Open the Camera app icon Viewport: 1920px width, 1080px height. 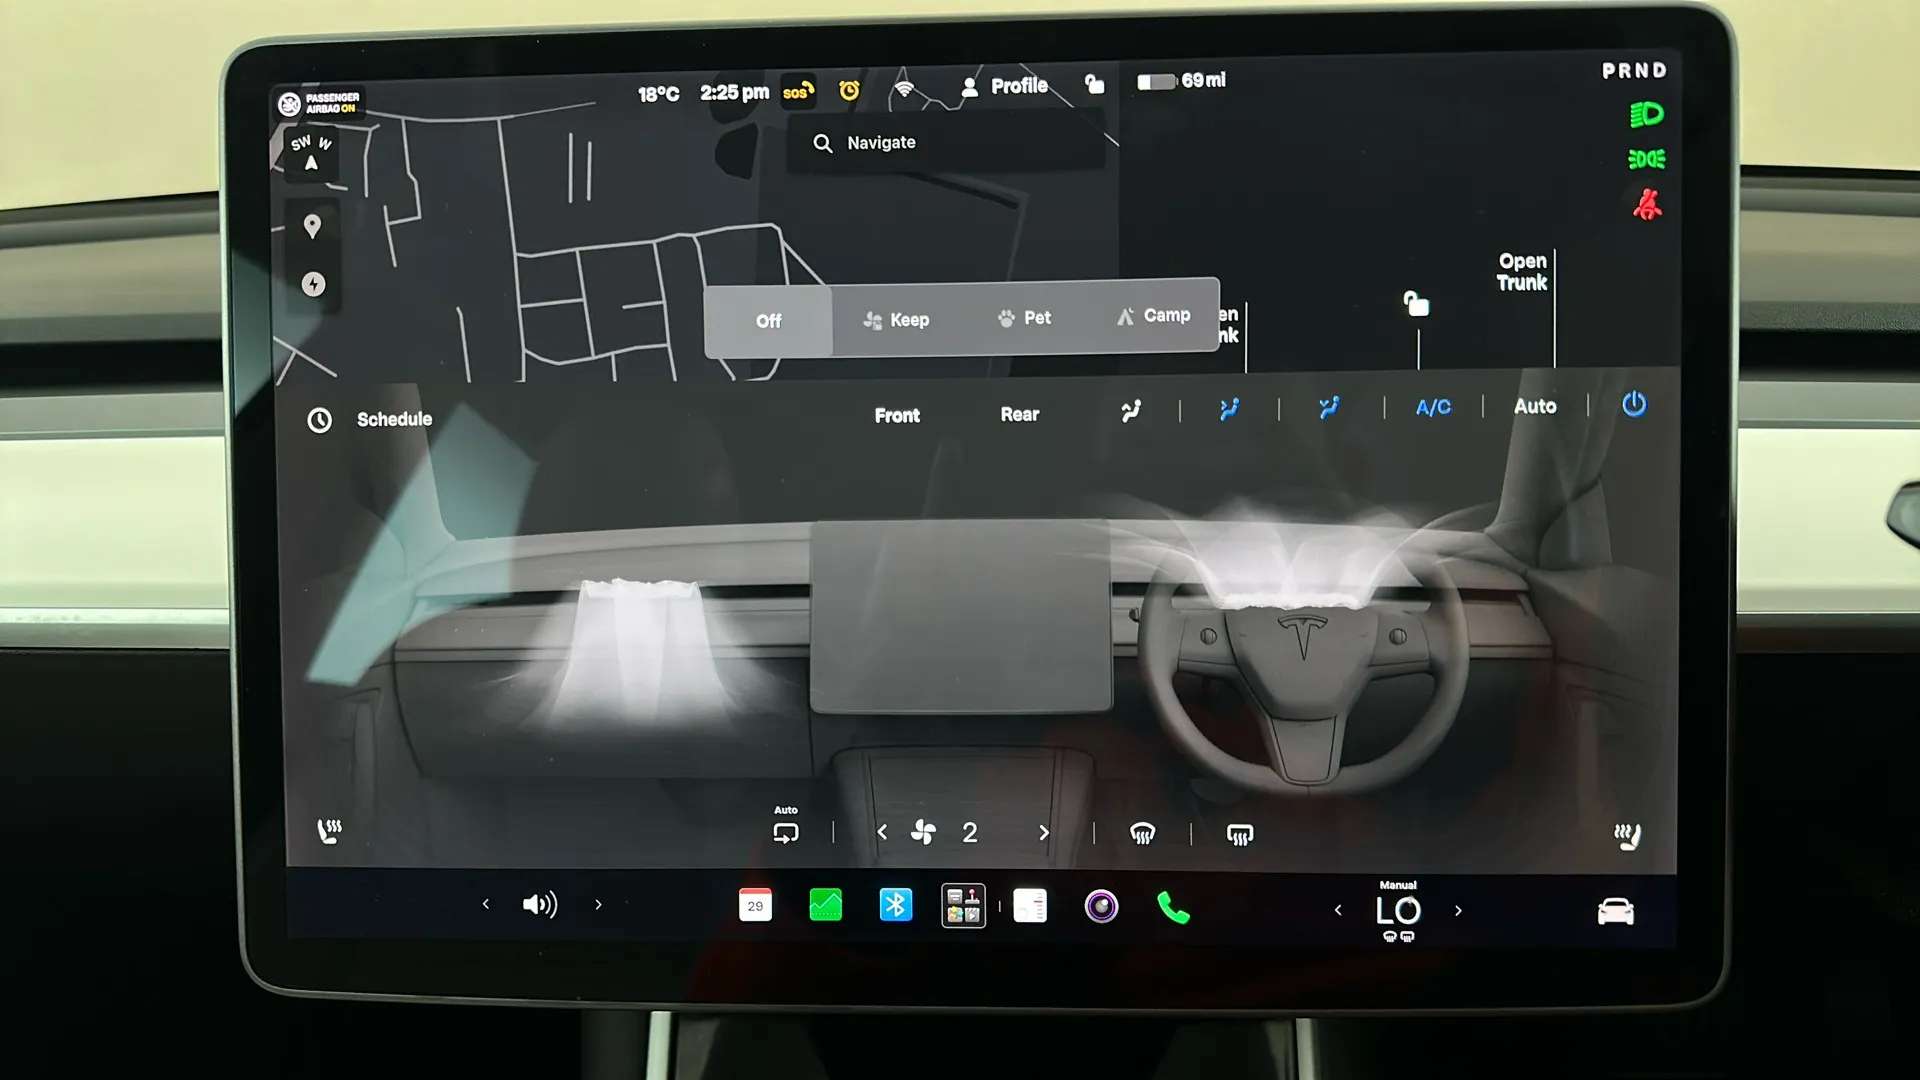[x=1101, y=907]
